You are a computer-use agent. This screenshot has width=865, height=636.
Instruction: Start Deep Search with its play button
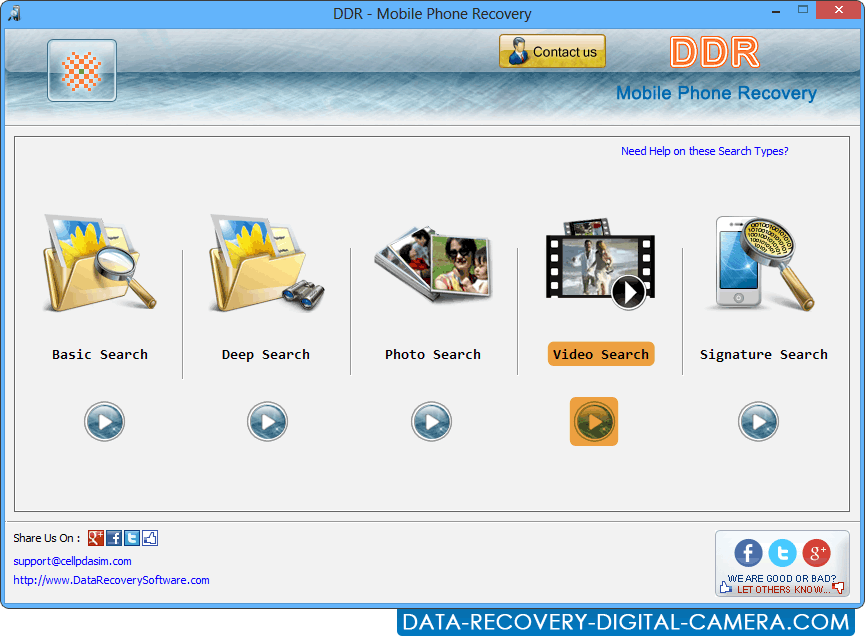click(268, 421)
